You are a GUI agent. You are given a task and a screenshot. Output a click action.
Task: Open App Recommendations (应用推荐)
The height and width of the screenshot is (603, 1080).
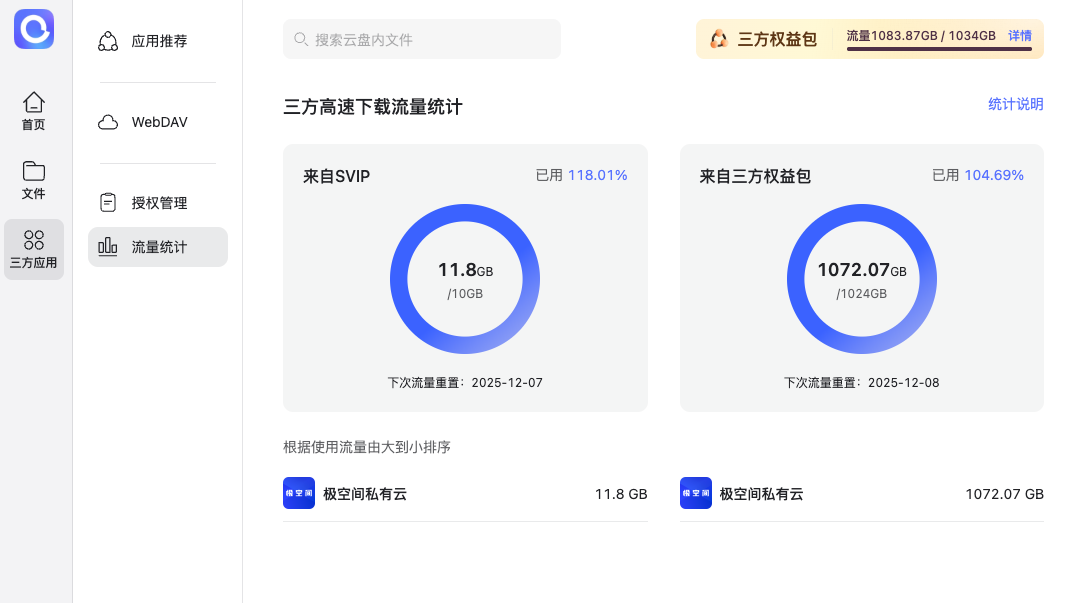pyautogui.click(x=158, y=41)
